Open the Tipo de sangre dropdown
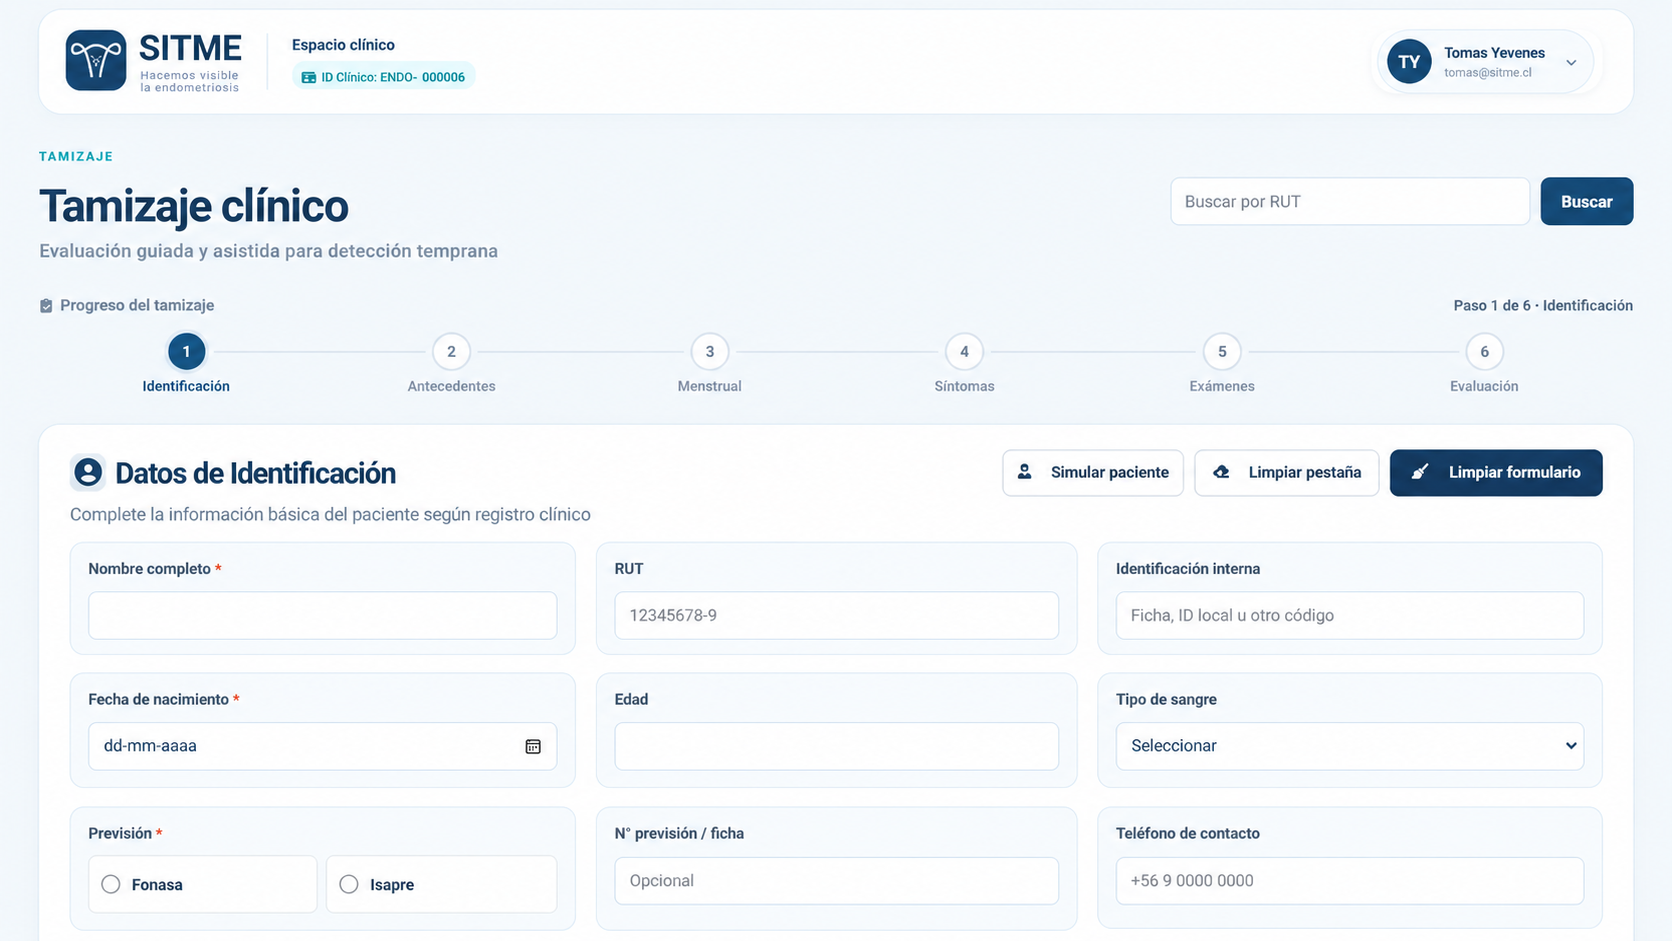Image resolution: width=1672 pixels, height=941 pixels. (x=1349, y=746)
